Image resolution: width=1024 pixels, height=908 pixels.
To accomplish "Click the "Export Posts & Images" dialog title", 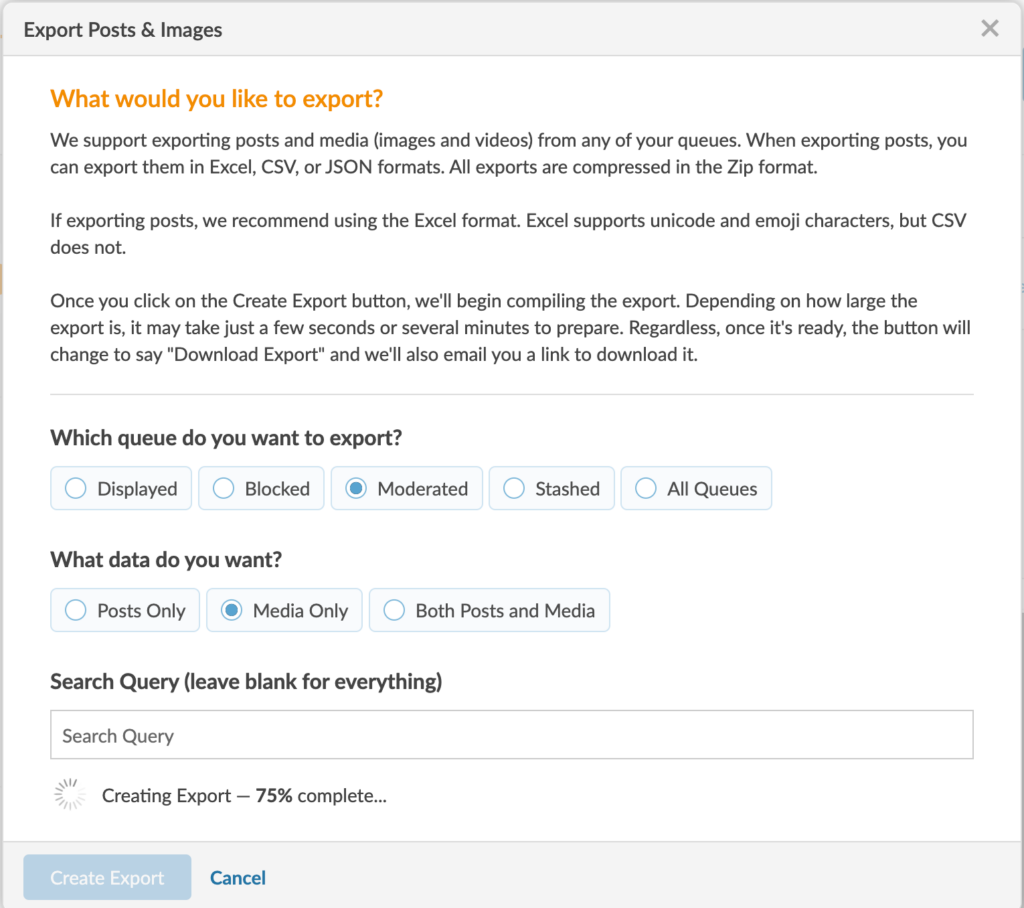I will [x=123, y=29].
